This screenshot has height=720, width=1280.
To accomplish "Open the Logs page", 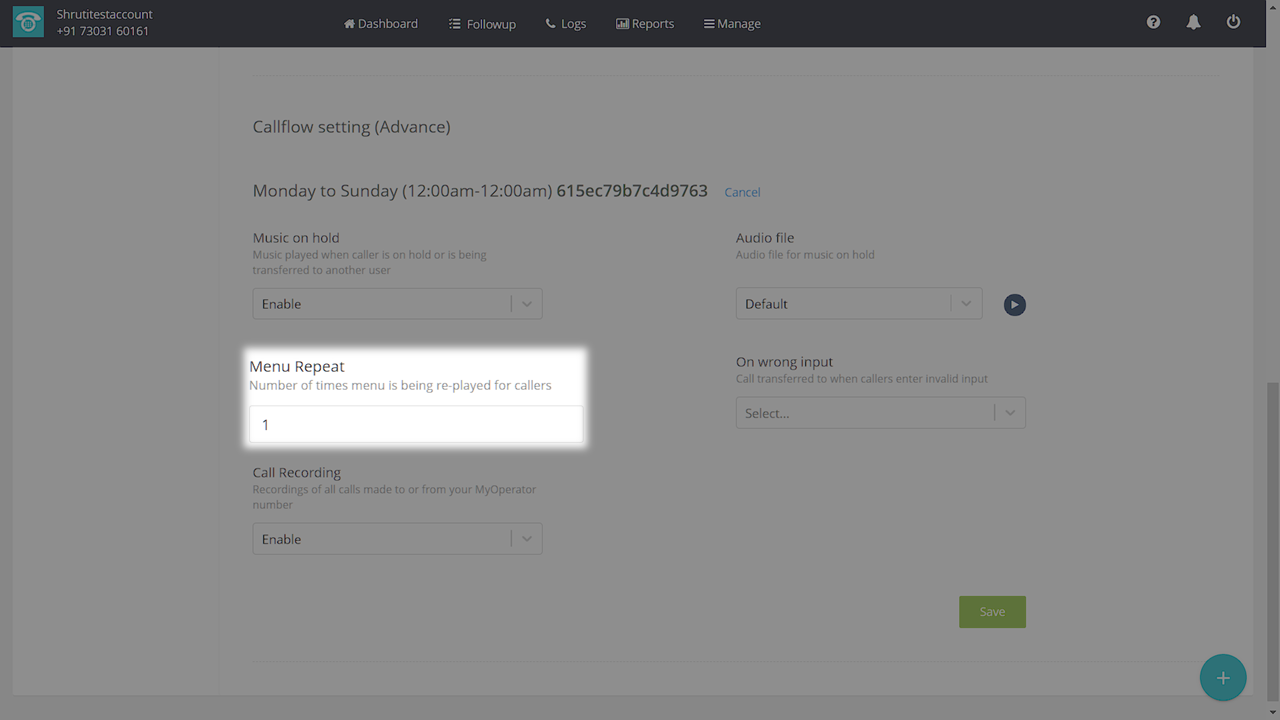I will (x=566, y=23).
